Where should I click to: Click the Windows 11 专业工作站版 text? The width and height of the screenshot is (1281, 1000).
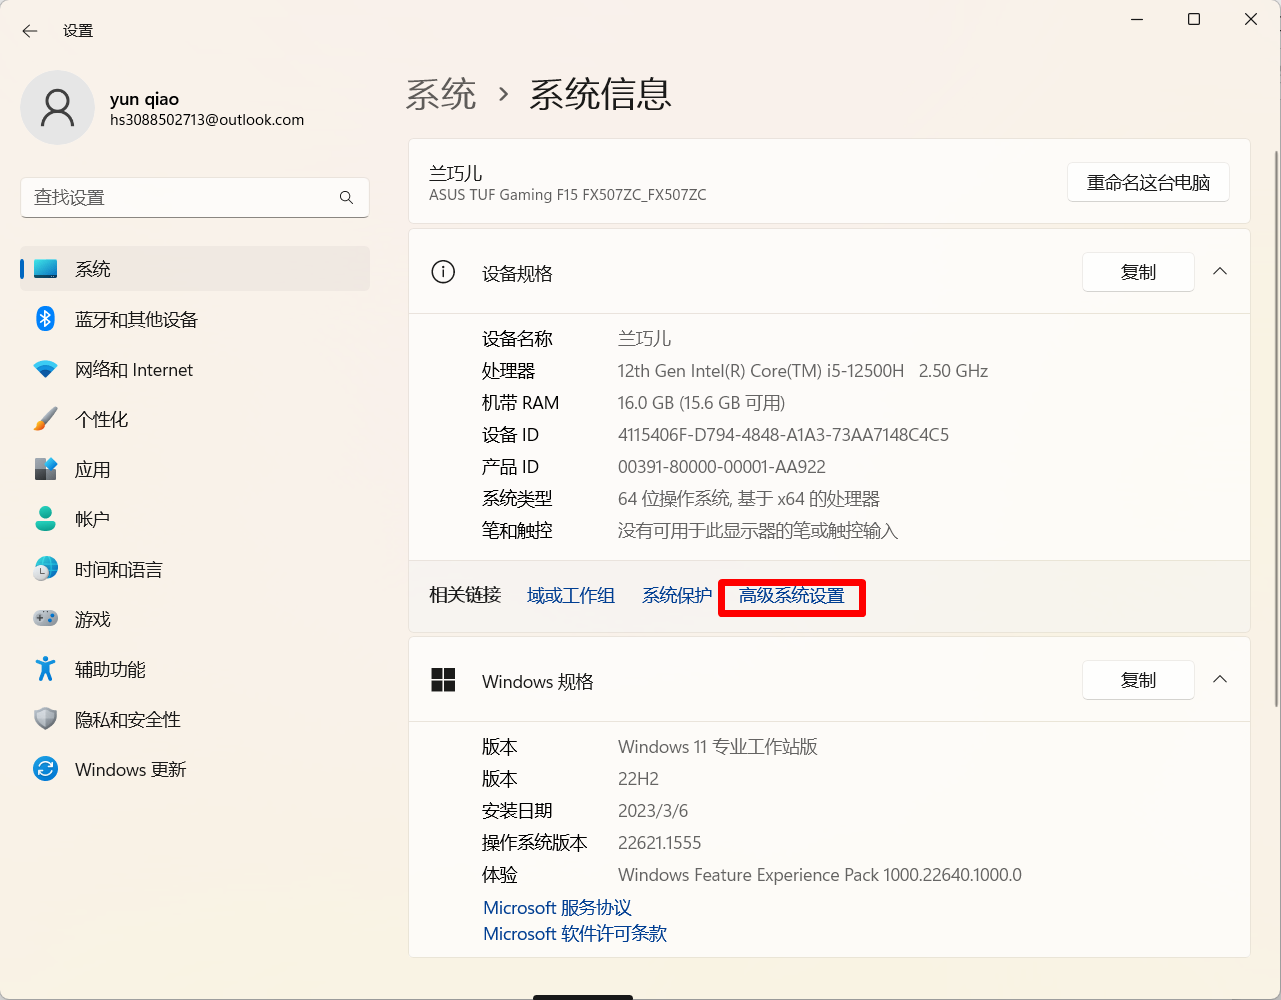[x=718, y=747]
